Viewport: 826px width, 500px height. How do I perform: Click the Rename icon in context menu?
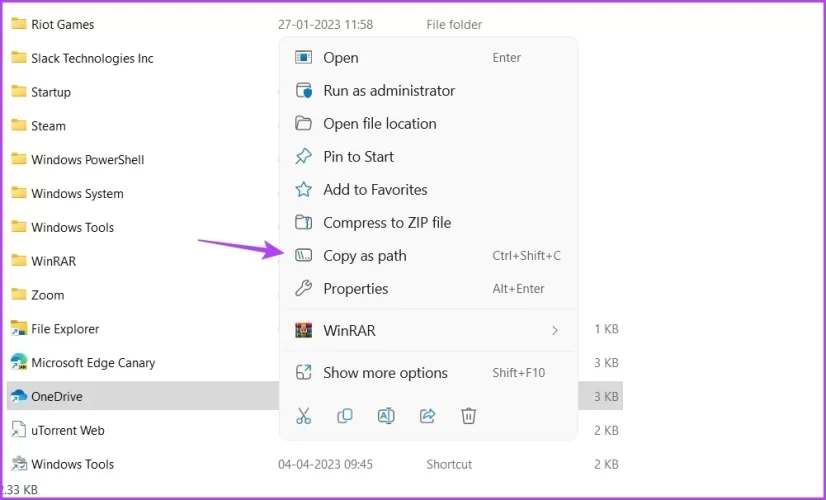[386, 416]
